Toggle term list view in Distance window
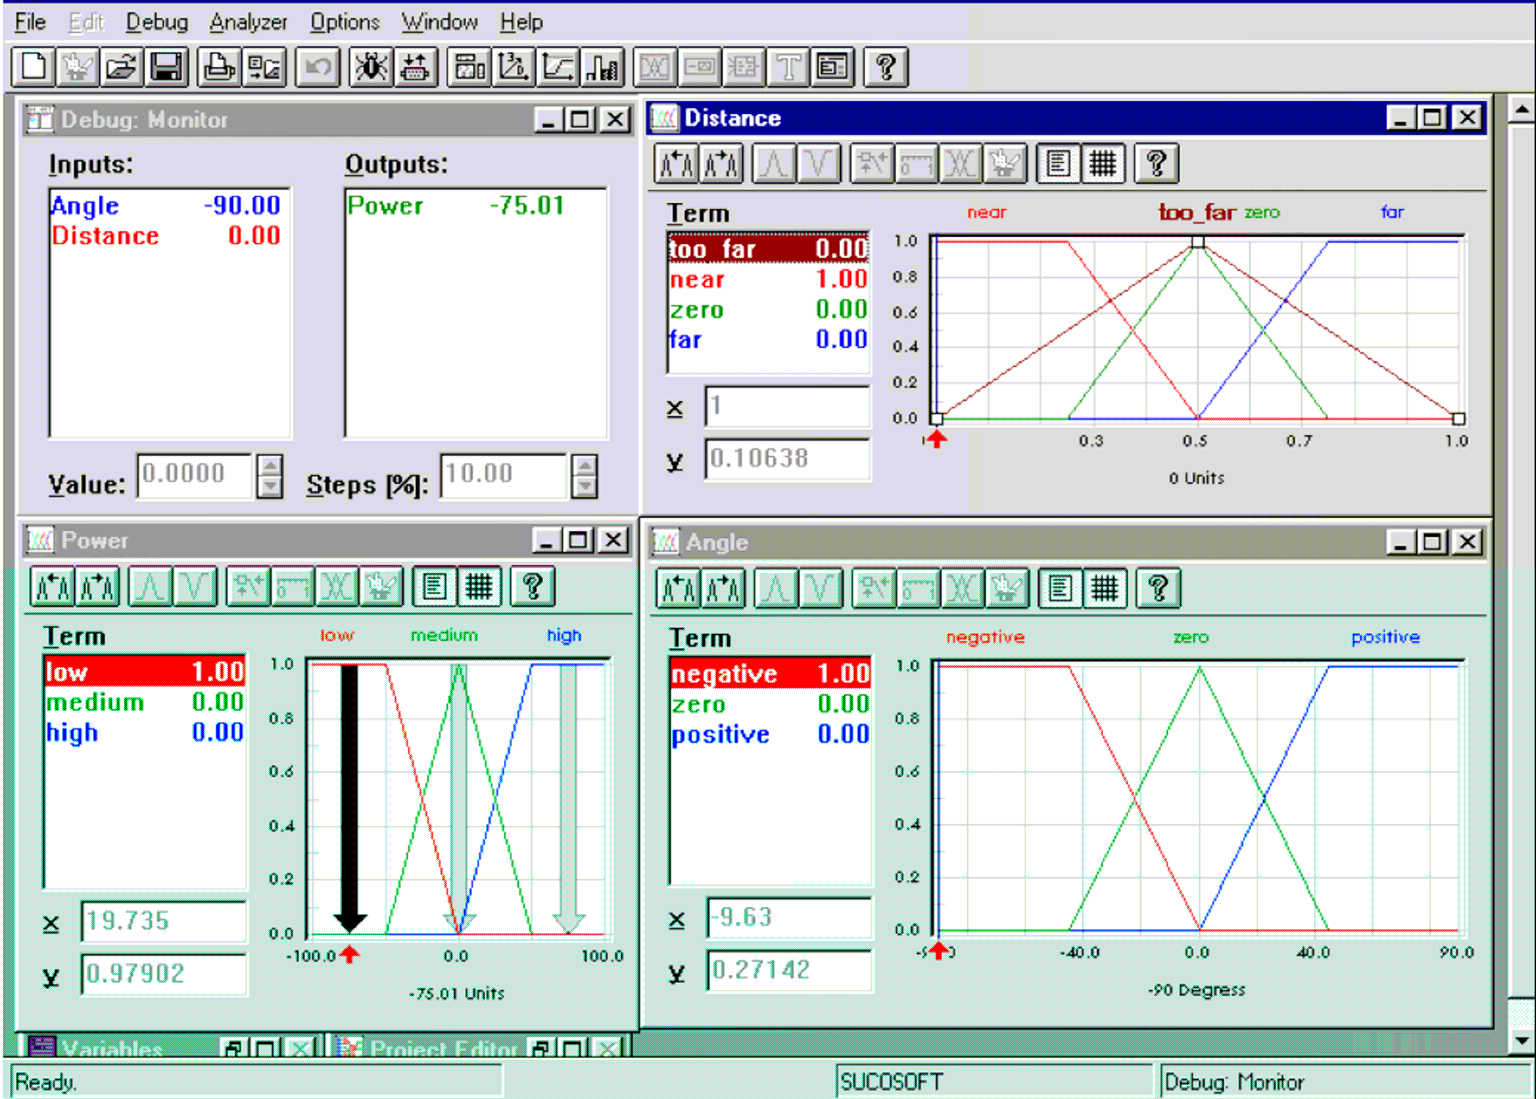Viewport: 1536px width, 1099px height. pos(1058,163)
